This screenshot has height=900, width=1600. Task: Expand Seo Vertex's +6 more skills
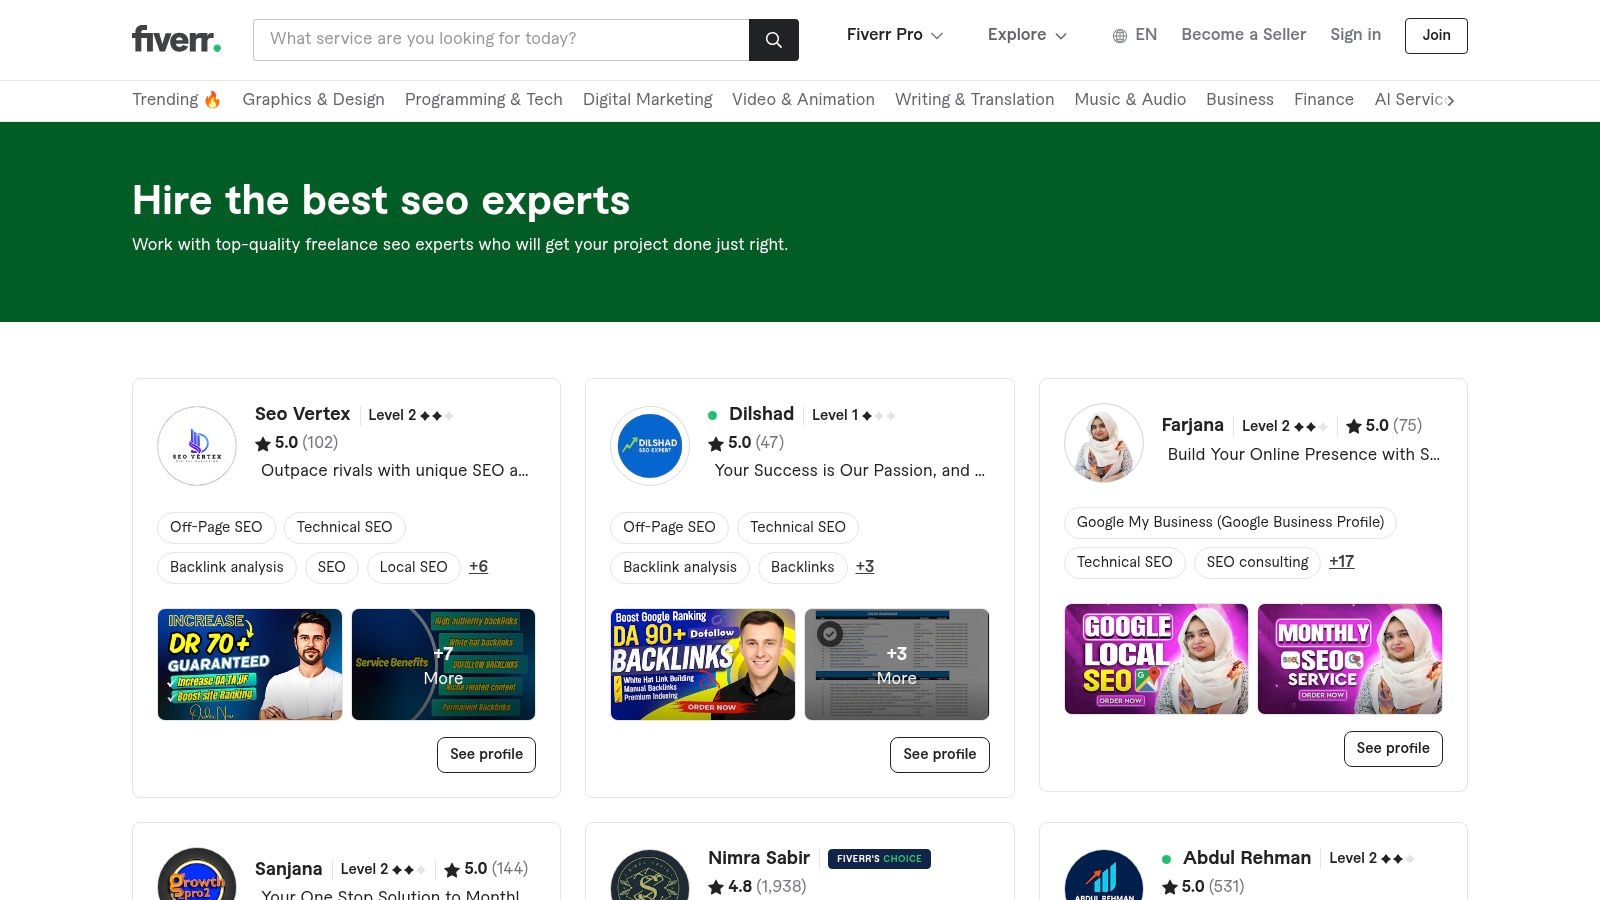[x=478, y=567]
